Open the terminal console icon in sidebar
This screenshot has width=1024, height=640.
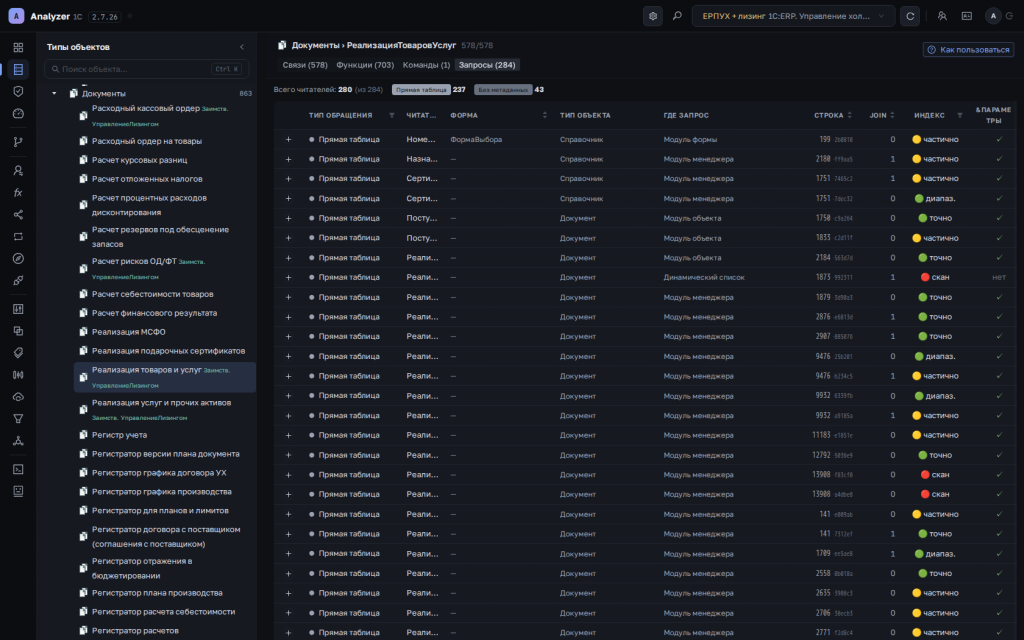pyautogui.click(x=18, y=469)
